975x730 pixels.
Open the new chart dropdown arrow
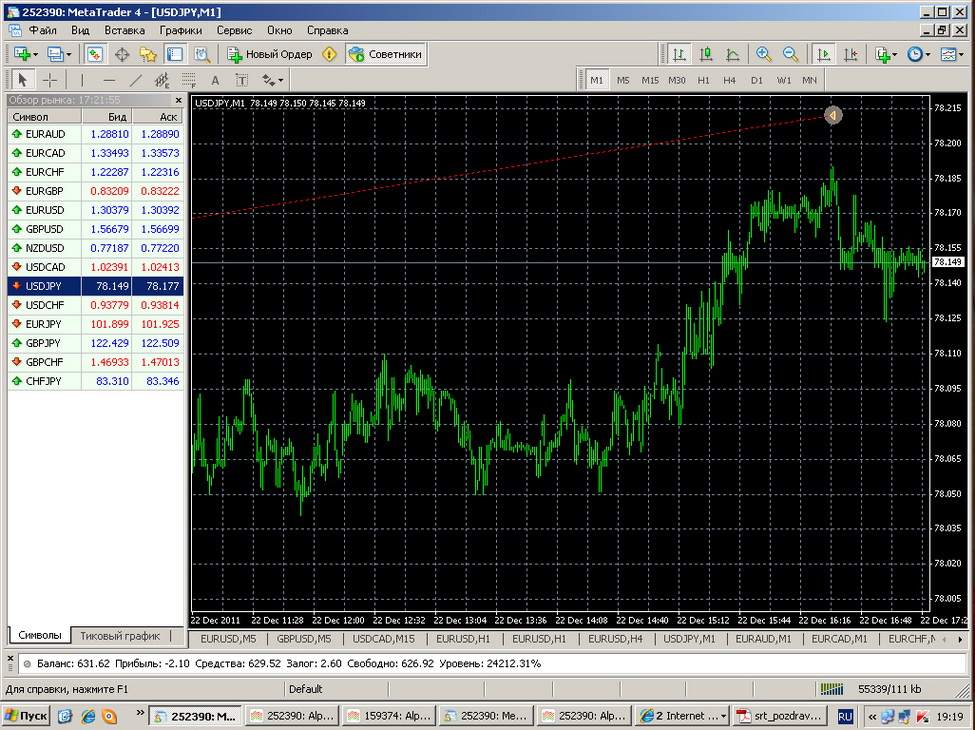coord(35,55)
